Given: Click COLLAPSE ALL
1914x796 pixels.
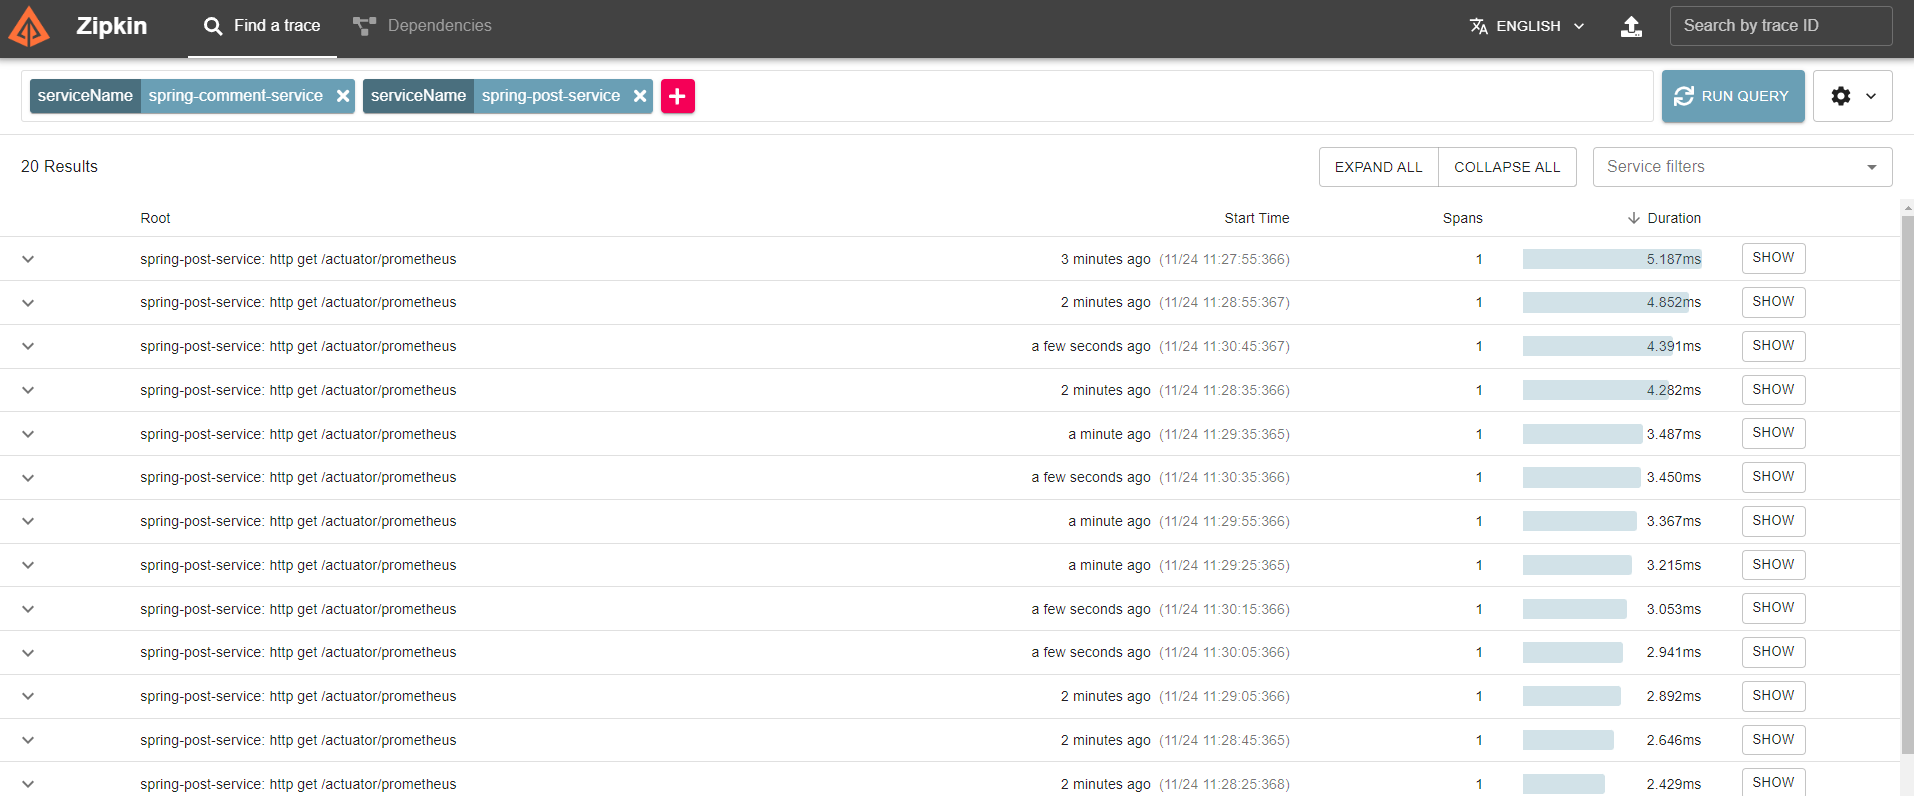Looking at the screenshot, I should click(x=1507, y=167).
